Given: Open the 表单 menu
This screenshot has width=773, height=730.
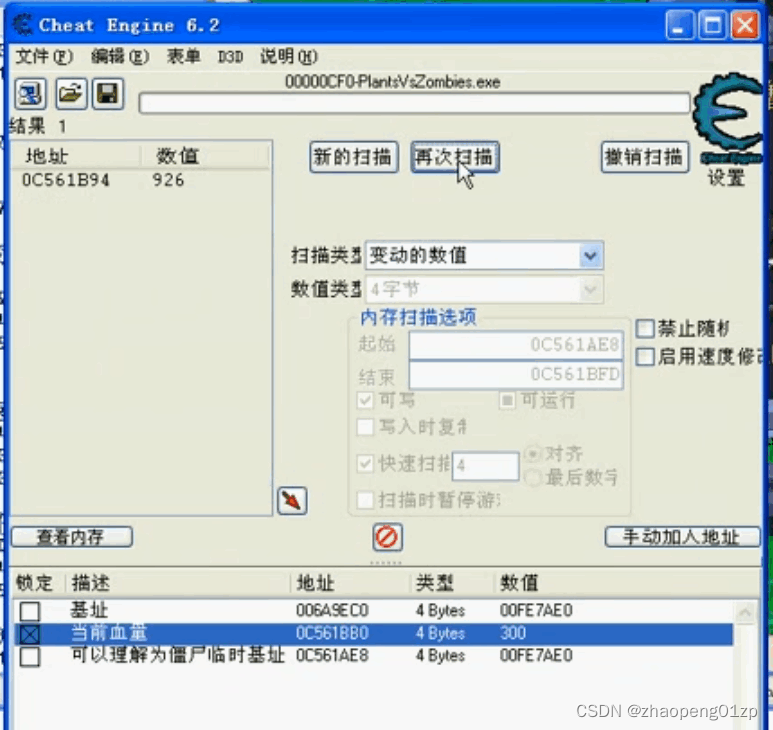Looking at the screenshot, I should [183, 57].
